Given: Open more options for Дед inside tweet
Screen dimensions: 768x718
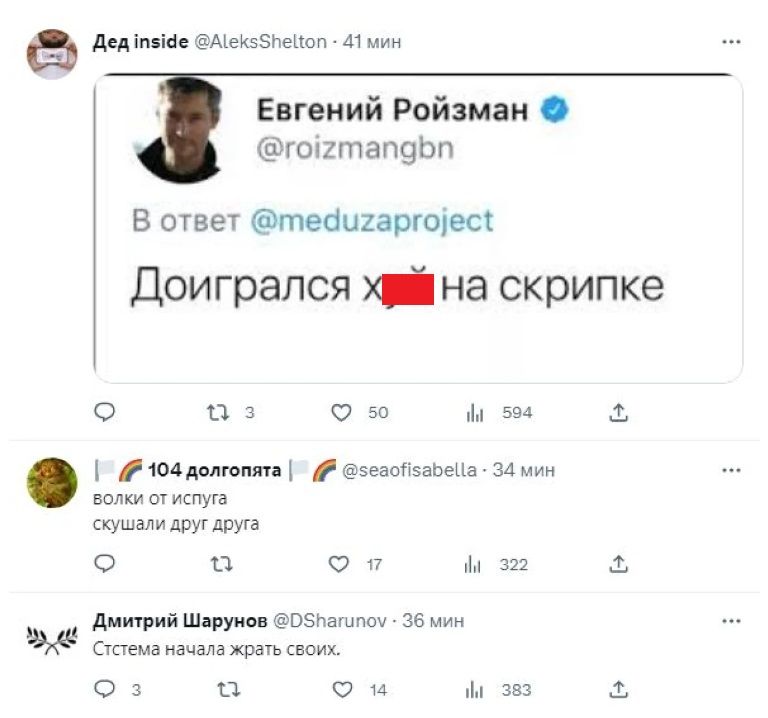Looking at the screenshot, I should (731, 42).
